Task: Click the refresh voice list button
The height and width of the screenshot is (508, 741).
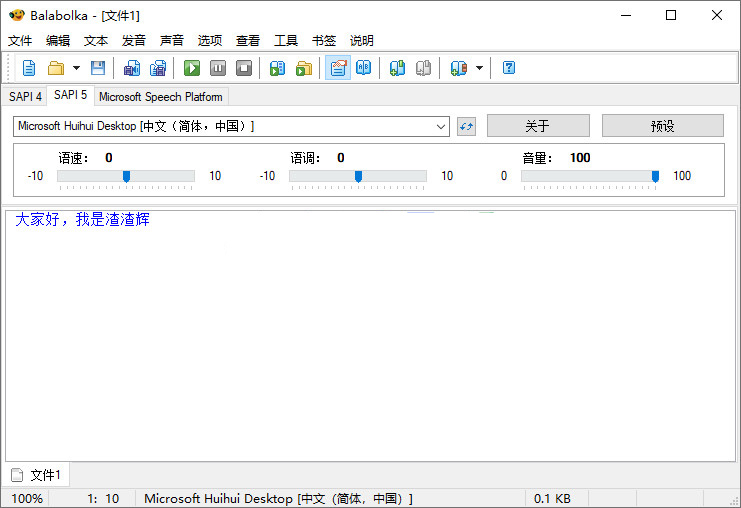Action: click(466, 126)
